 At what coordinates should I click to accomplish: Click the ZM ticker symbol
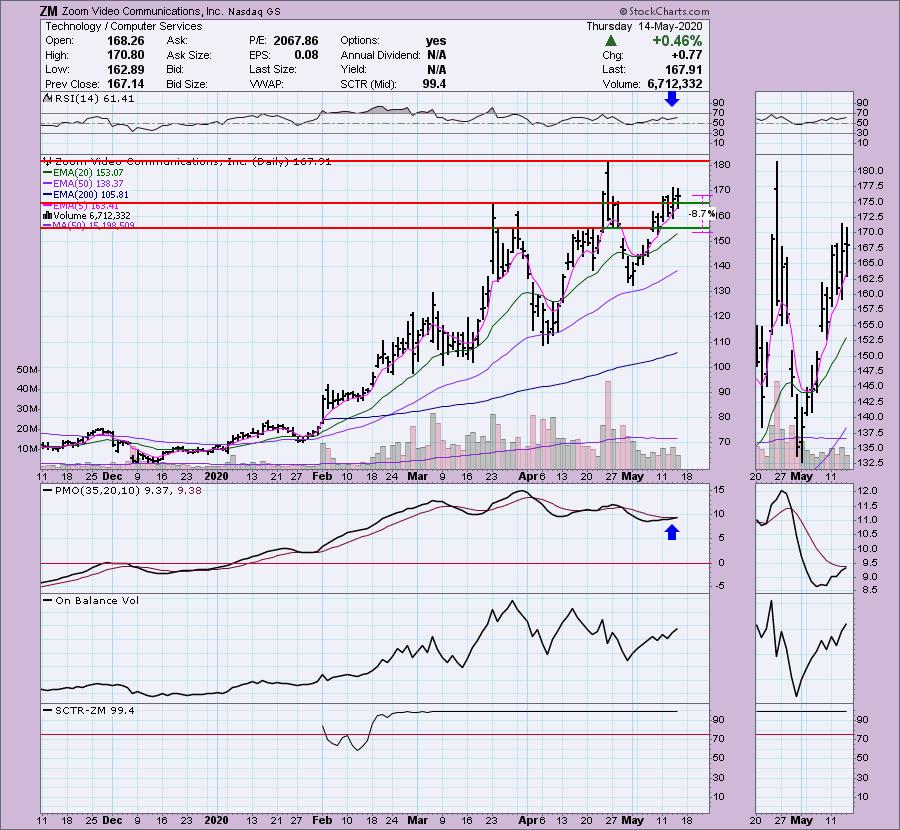pyautogui.click(x=49, y=11)
